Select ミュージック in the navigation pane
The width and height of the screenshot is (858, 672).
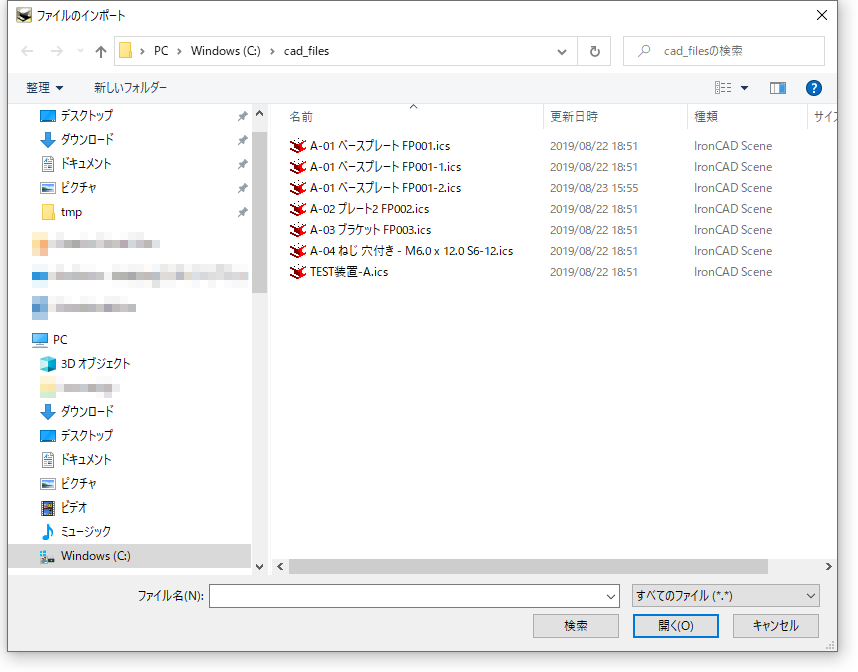(85, 531)
